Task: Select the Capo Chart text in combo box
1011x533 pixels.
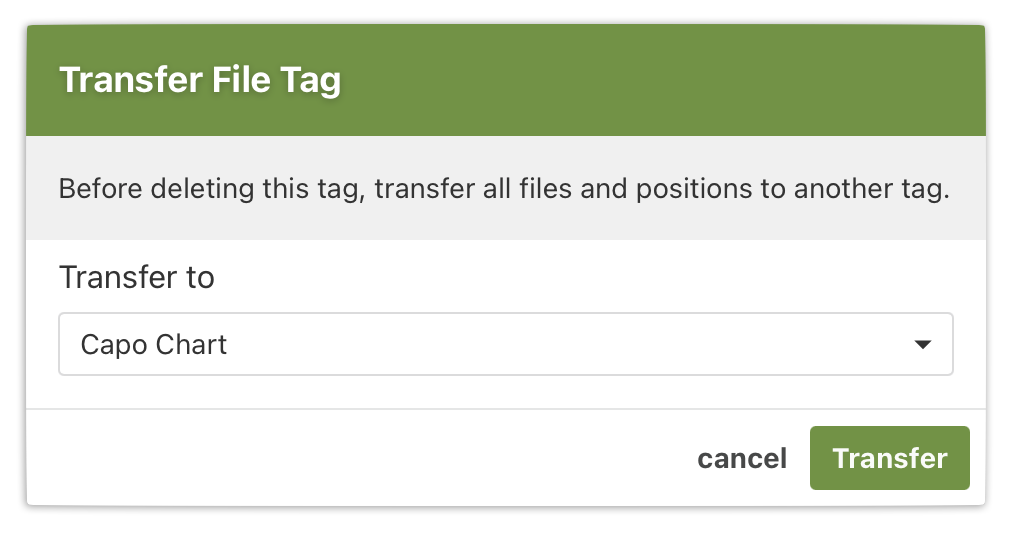Action: point(154,345)
